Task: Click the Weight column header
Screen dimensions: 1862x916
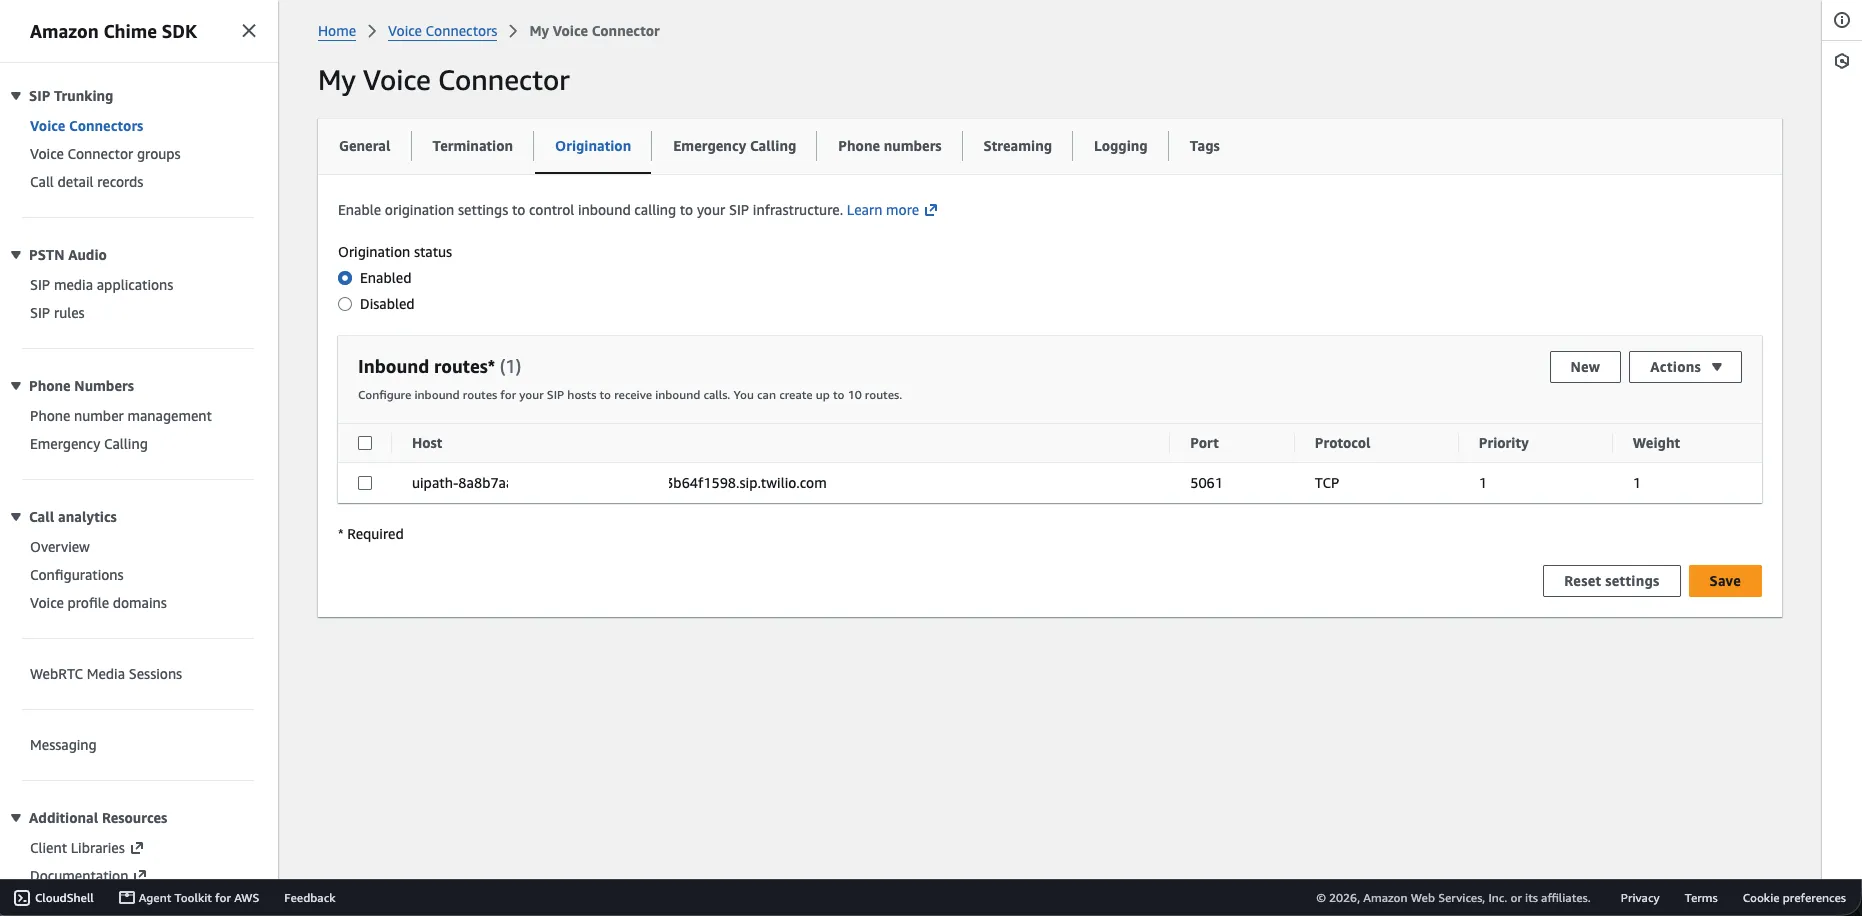Action: [x=1656, y=443]
